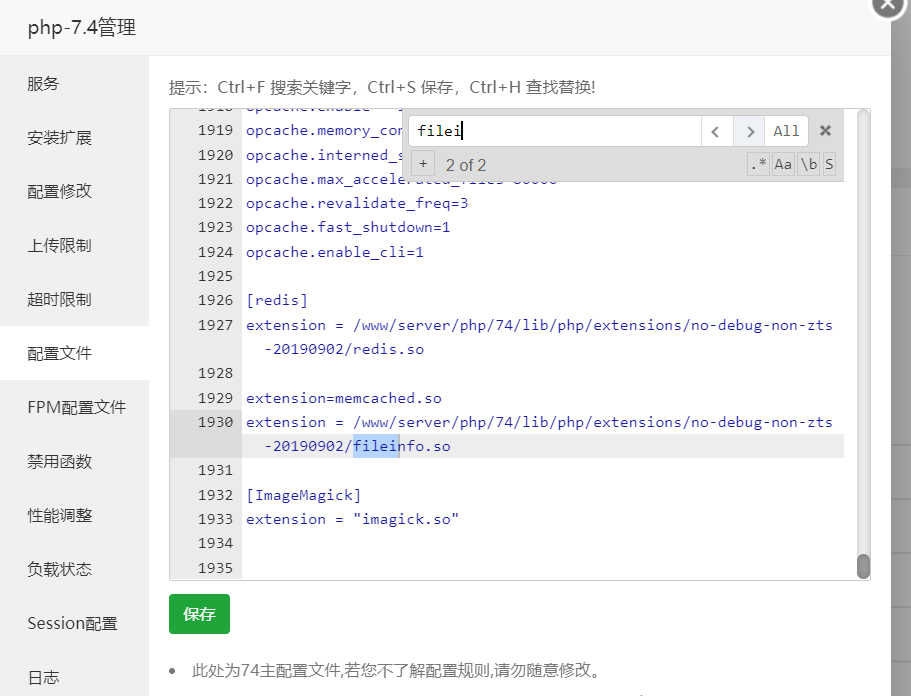Toggle whole word search (\b)

(x=809, y=164)
